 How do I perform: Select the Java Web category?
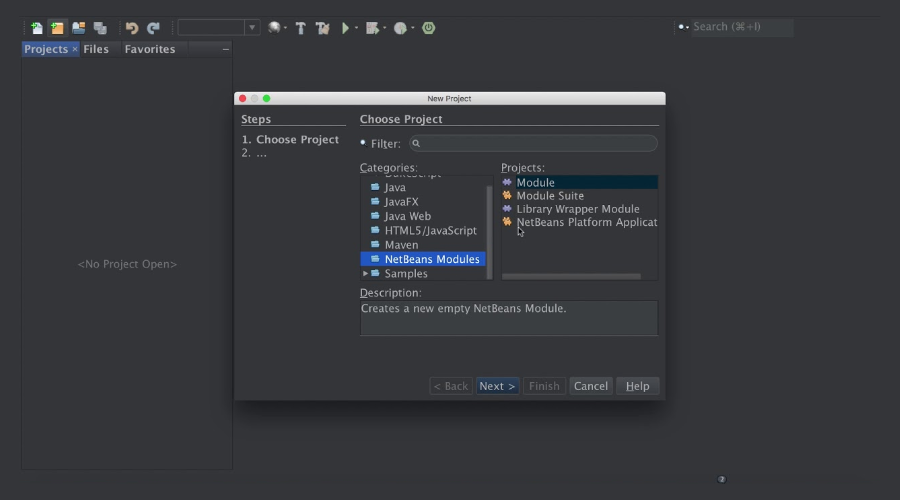coord(408,216)
